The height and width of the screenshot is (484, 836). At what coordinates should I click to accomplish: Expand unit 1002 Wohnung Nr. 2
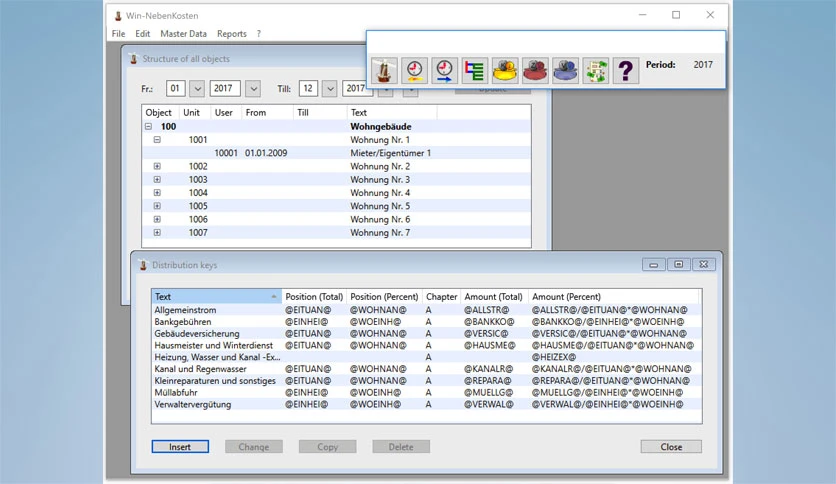[x=157, y=166]
